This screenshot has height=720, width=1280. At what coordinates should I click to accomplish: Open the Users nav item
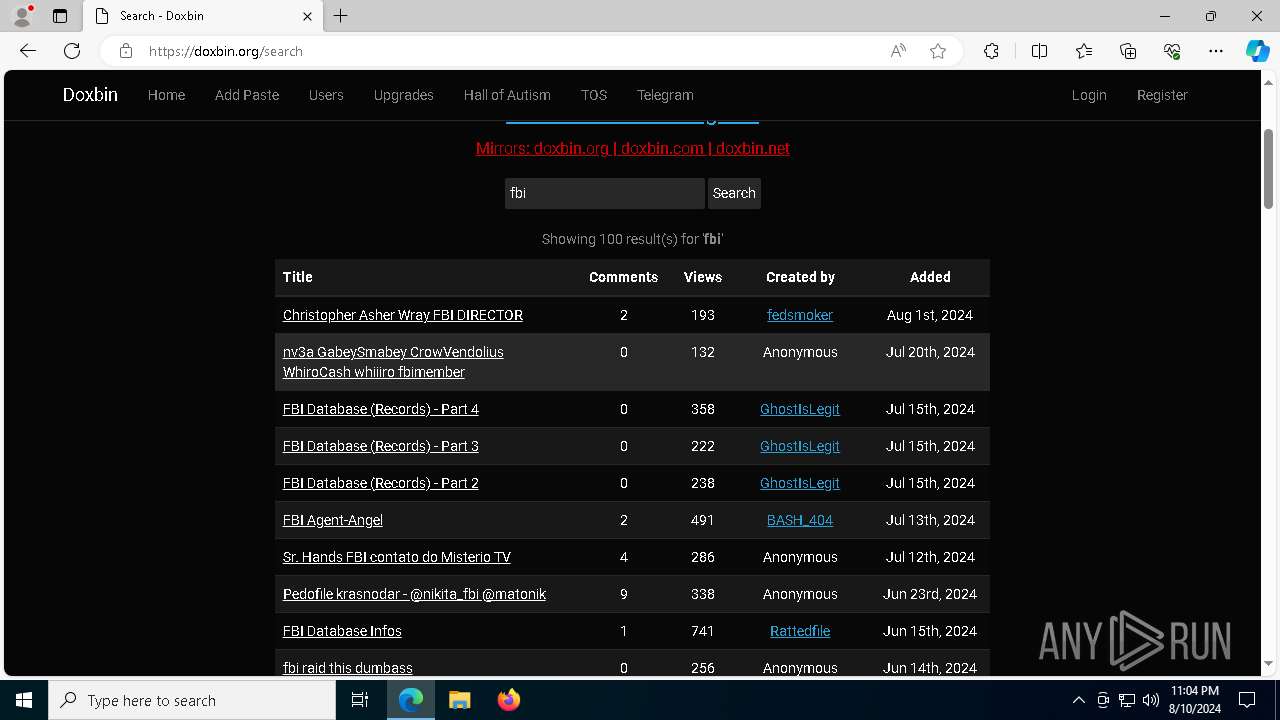326,95
